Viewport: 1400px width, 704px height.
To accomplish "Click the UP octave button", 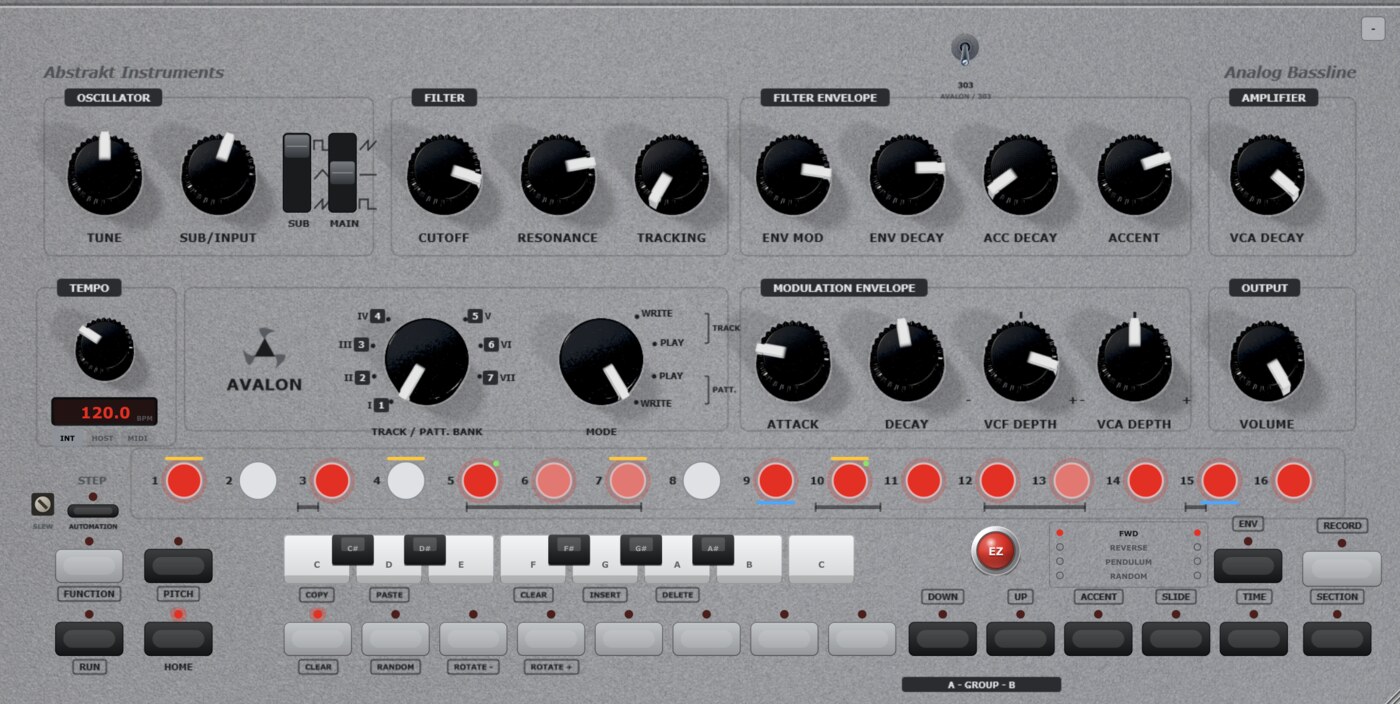I will 1020,639.
